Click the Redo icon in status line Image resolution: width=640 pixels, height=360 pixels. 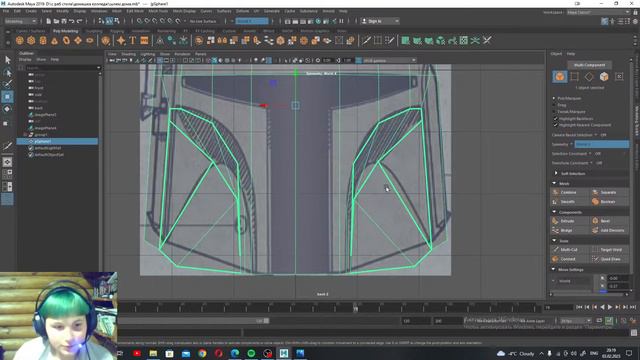click(x=80, y=21)
